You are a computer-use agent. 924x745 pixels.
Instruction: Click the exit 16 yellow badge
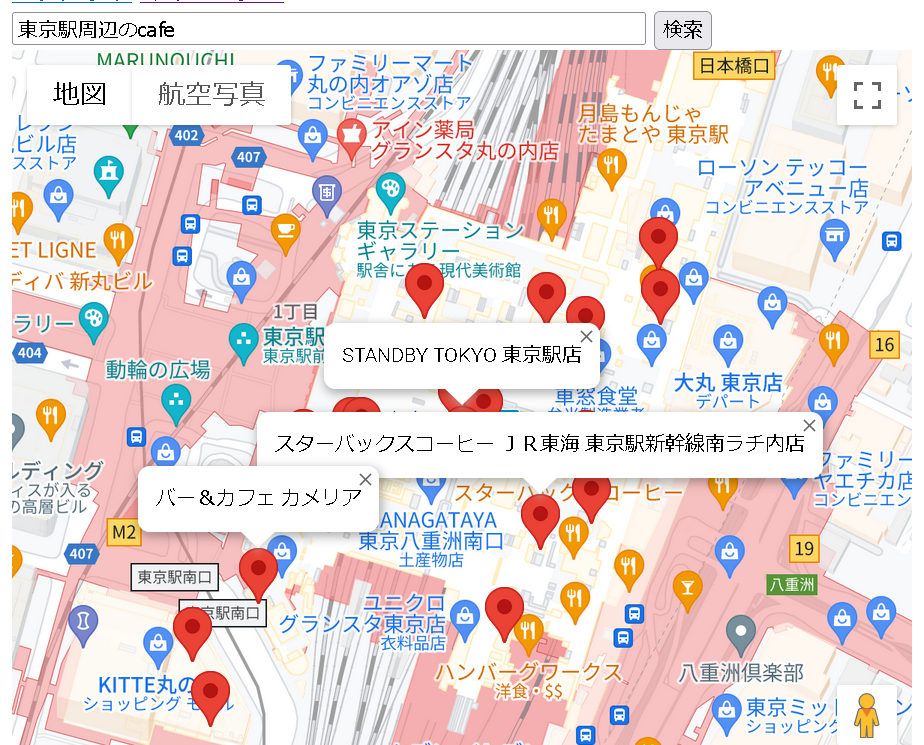coord(885,344)
